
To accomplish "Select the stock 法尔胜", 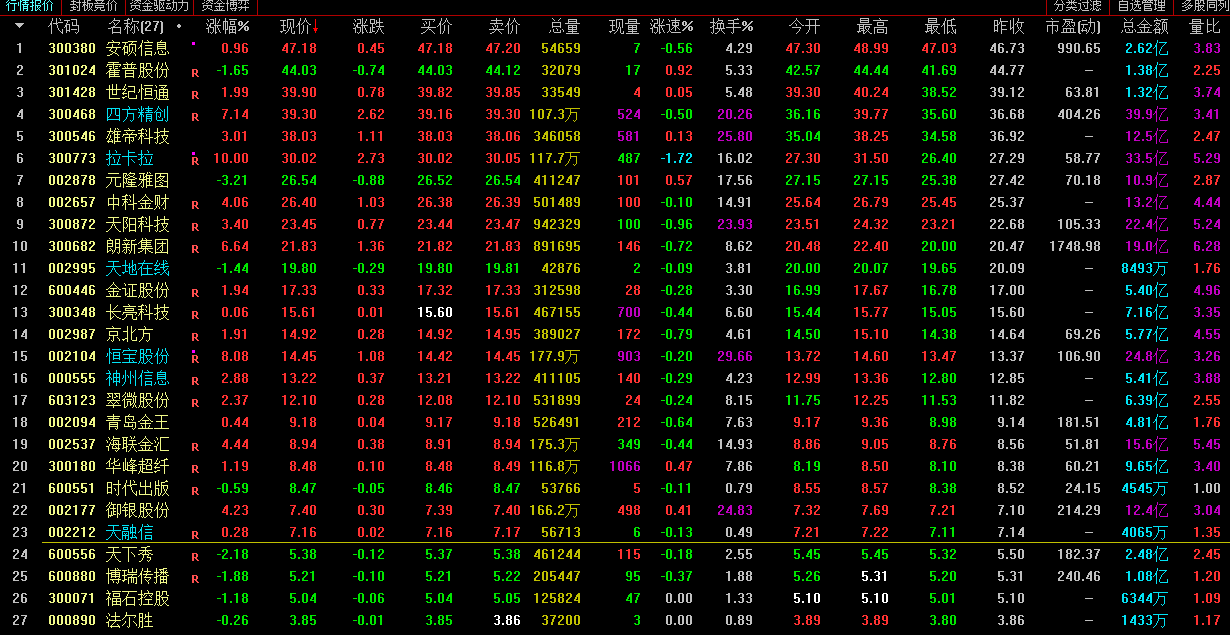I will click(x=130, y=620).
